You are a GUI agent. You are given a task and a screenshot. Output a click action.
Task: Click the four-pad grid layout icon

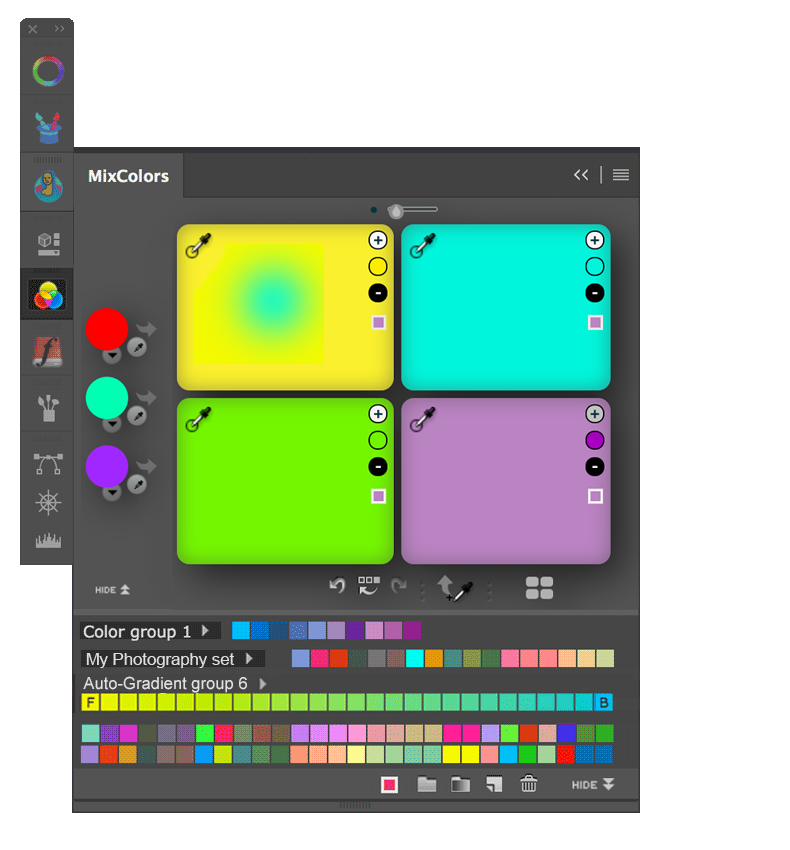[x=539, y=588]
